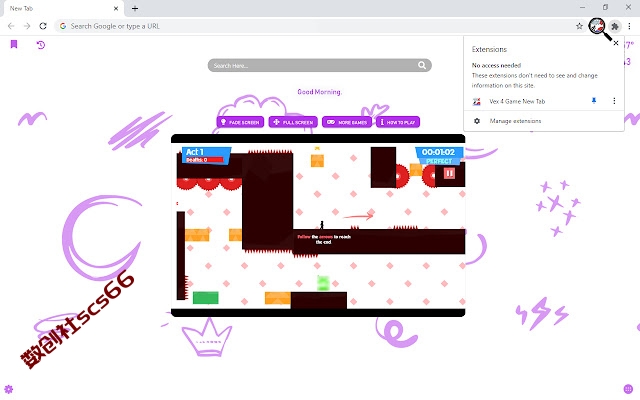Go back to the previous page
The image size is (640, 400).
coord(11,26)
